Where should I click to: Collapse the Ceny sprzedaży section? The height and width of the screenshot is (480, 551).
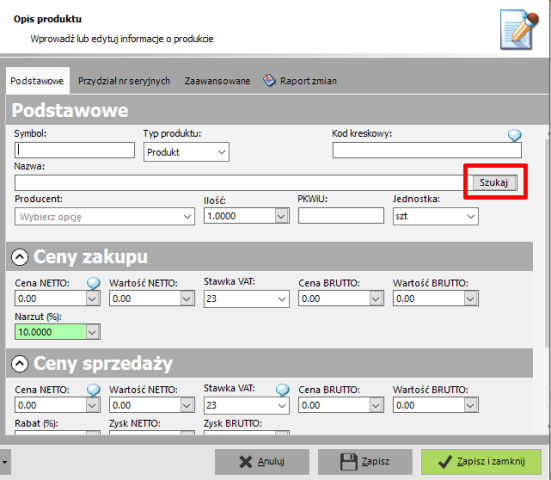[x=20, y=364]
